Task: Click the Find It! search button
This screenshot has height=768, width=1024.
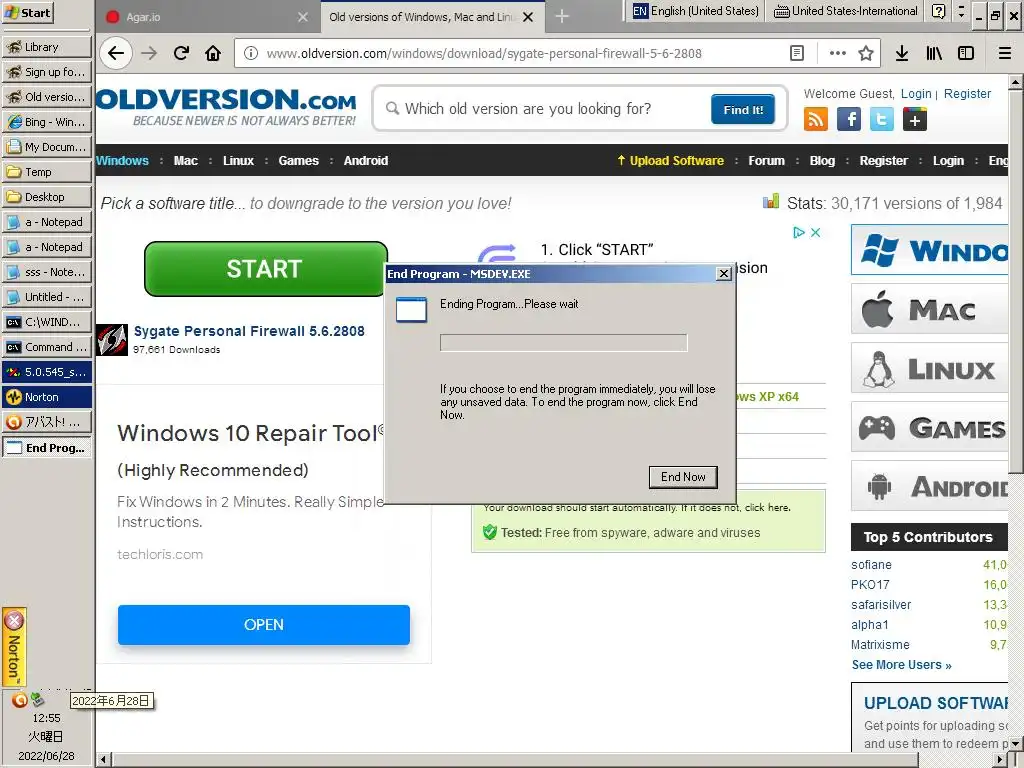Action: click(743, 109)
